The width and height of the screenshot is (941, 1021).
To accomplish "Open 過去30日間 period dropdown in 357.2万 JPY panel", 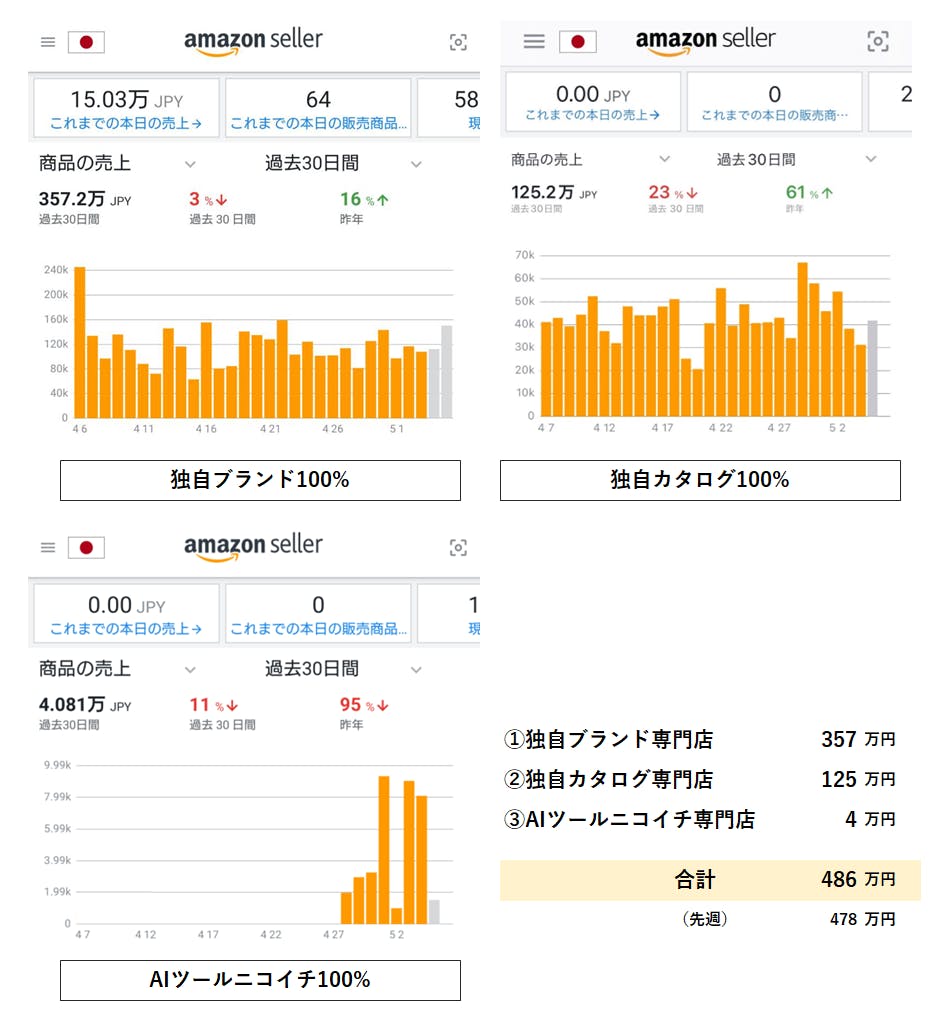I will click(416, 164).
